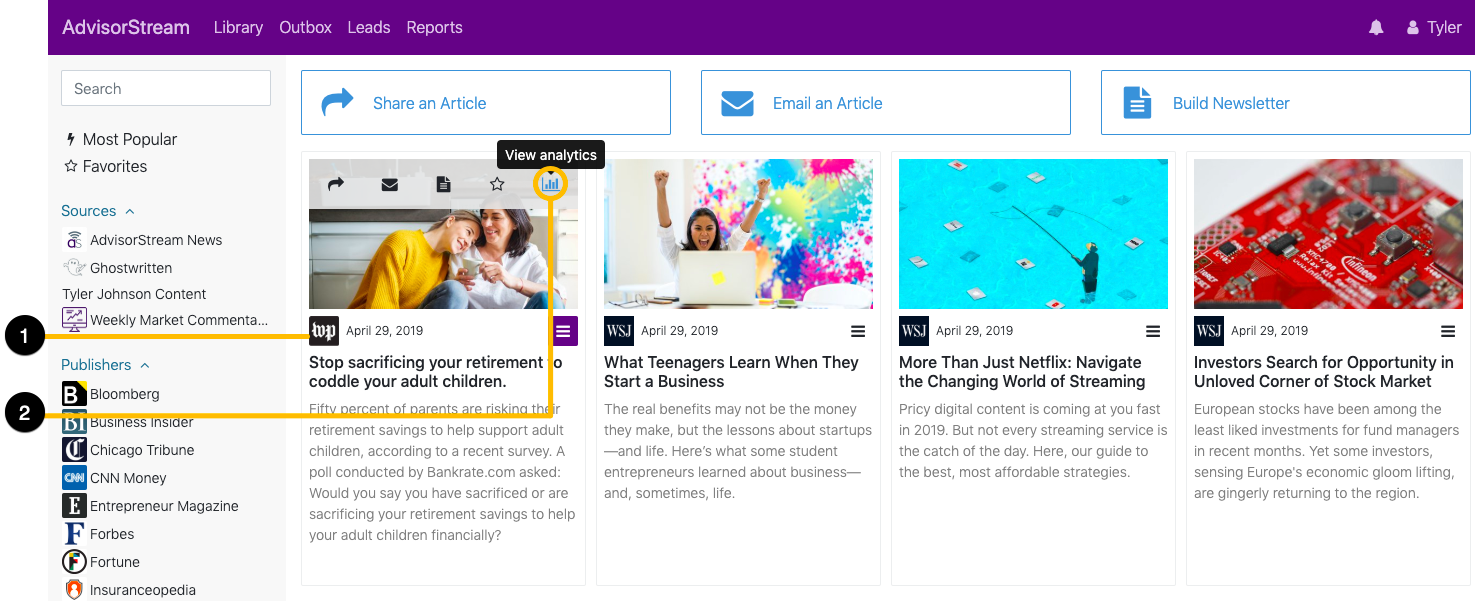
Task: Open the Tyler user menu
Action: pyautogui.click(x=1434, y=27)
